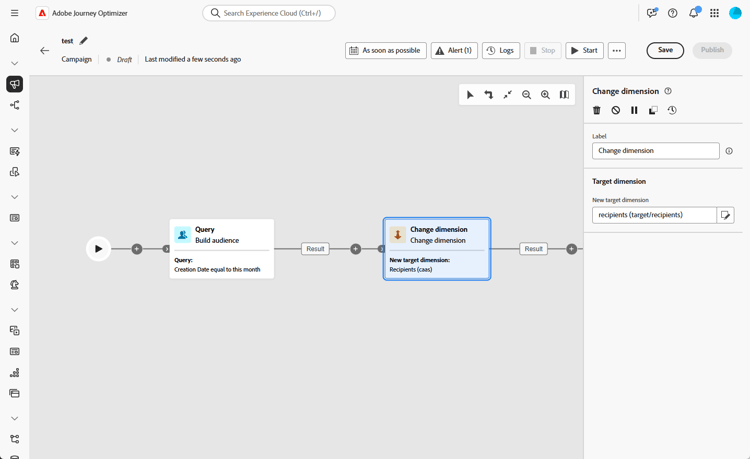This screenshot has width=750, height=459.
Task: Fit workflow to screen icon
Action: click(507, 95)
